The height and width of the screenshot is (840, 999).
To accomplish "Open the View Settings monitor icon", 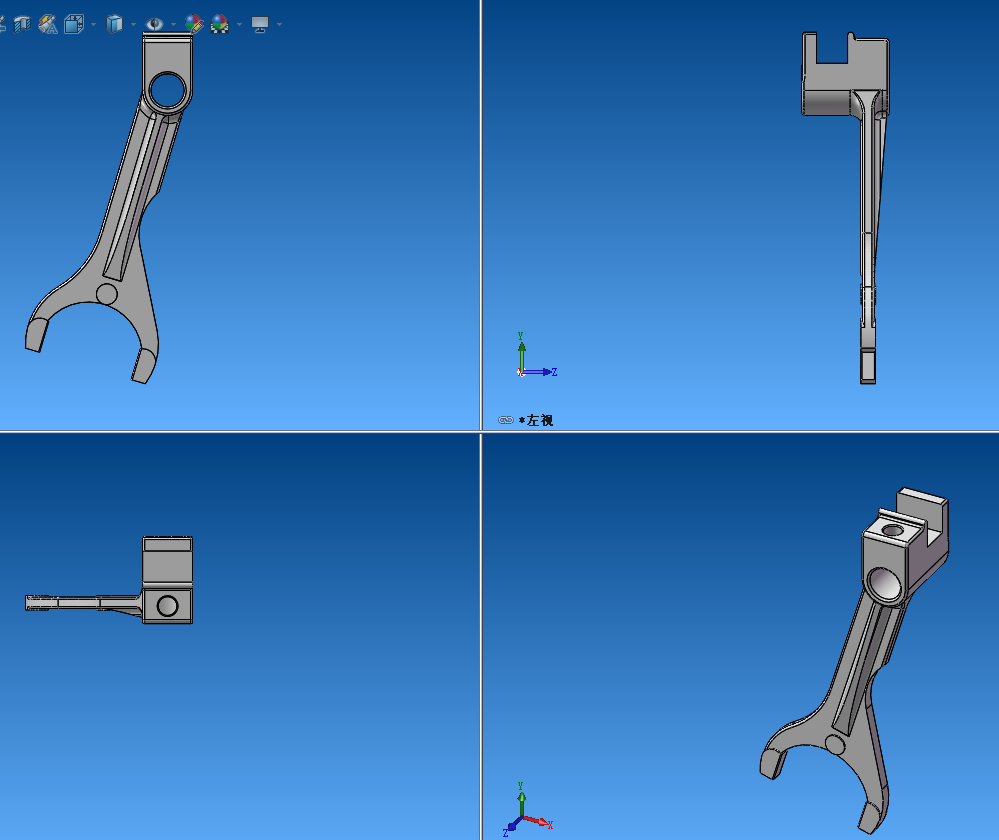I will 258,23.
